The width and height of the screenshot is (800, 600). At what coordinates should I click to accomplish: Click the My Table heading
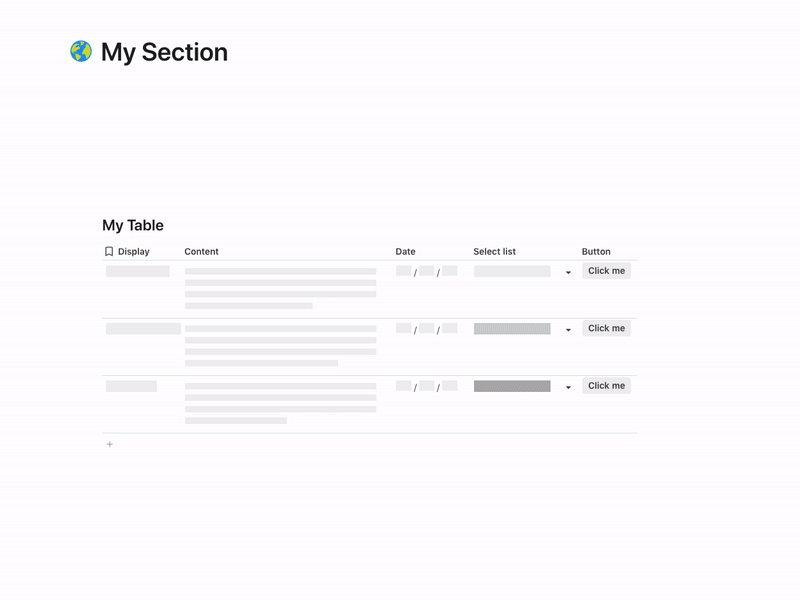(x=133, y=225)
